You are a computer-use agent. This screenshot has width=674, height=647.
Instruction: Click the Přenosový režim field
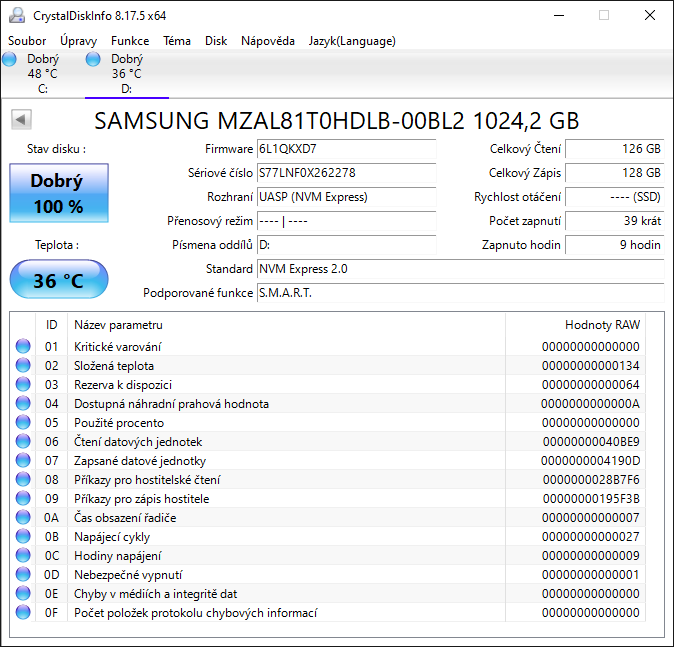346,221
